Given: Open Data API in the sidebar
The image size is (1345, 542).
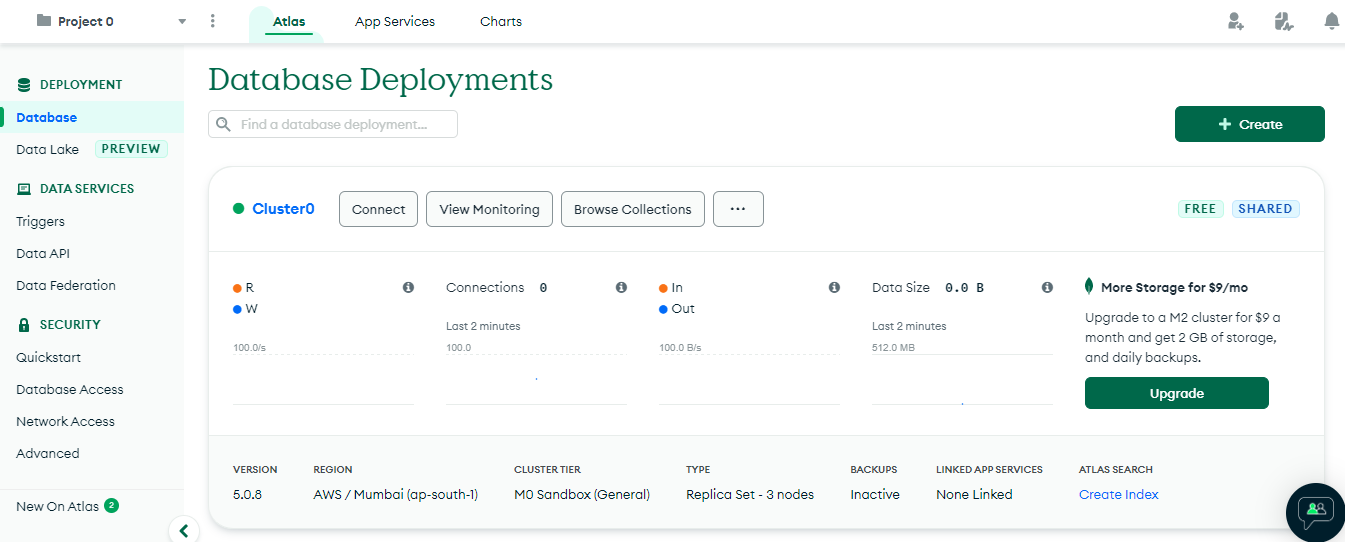Looking at the screenshot, I should coord(43,253).
